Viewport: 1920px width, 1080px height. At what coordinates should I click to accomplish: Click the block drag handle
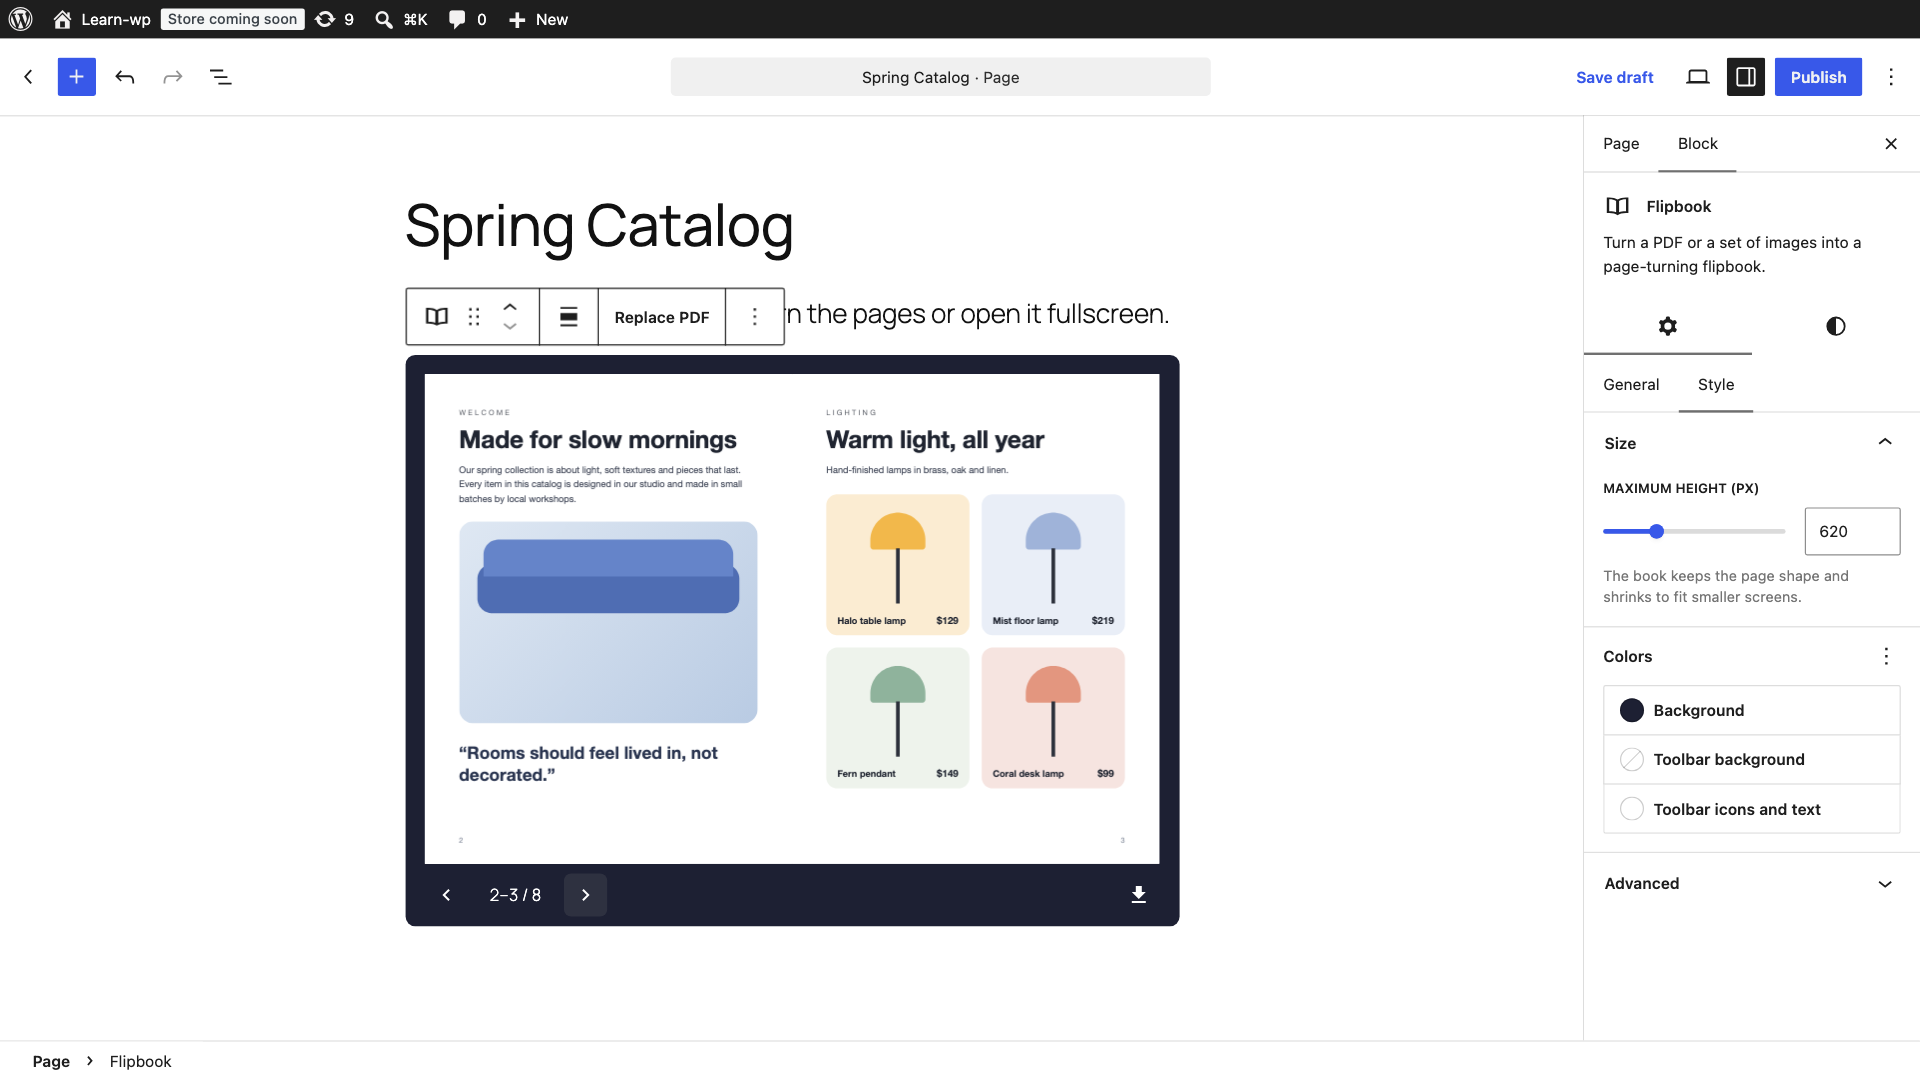tap(474, 317)
